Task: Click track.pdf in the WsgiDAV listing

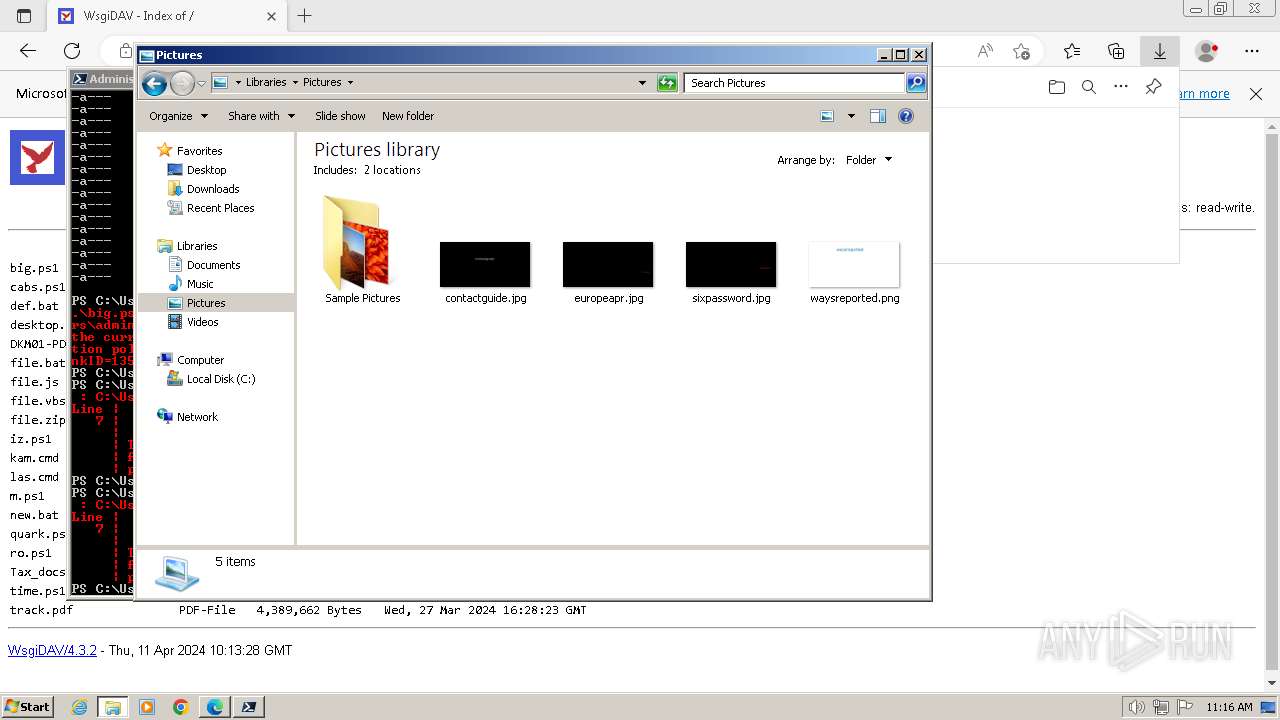Action: tap(41, 610)
